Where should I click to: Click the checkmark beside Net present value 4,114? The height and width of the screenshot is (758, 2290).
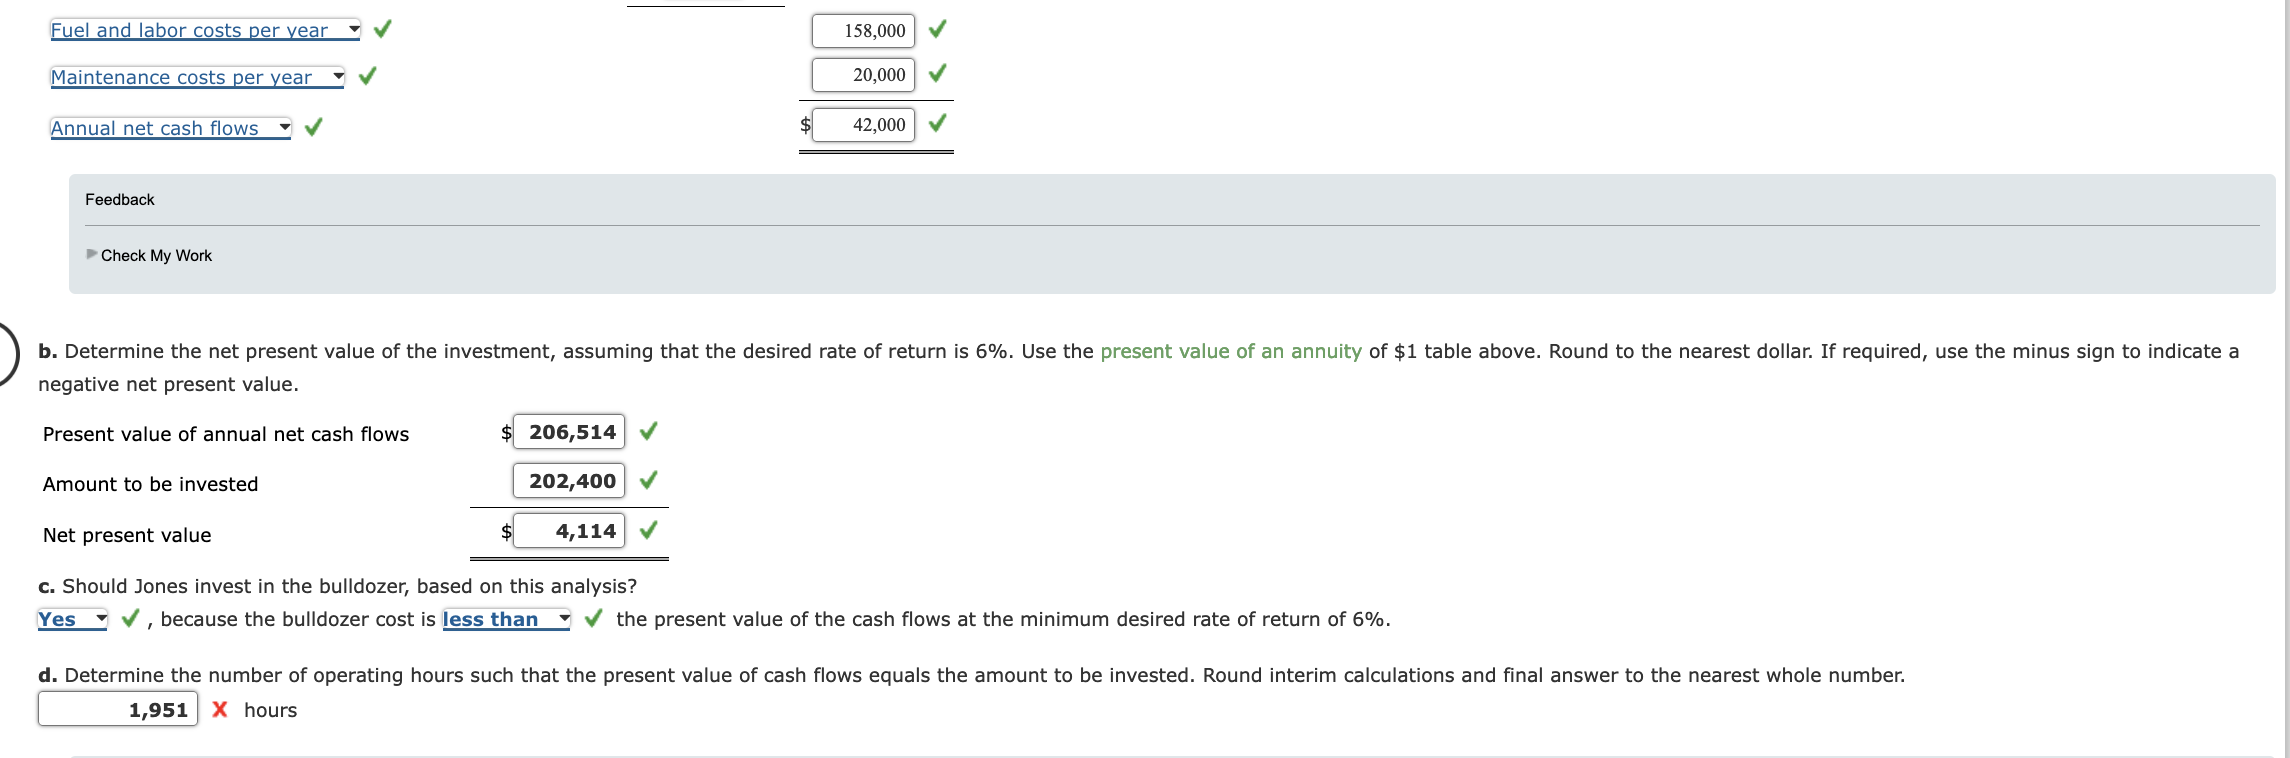point(648,530)
